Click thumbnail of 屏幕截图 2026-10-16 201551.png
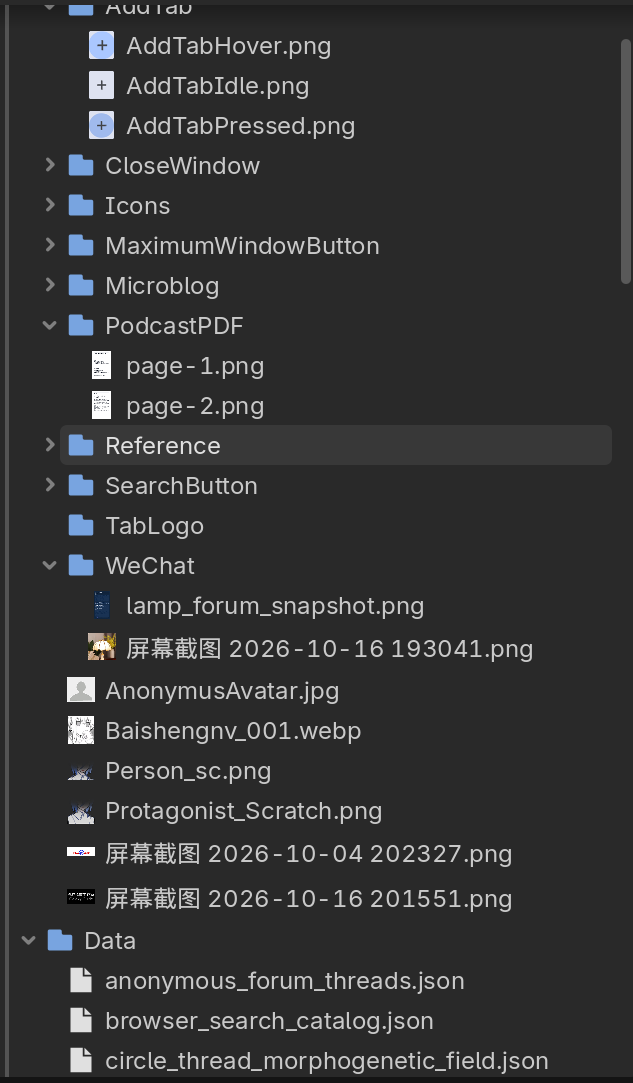 pos(81,897)
